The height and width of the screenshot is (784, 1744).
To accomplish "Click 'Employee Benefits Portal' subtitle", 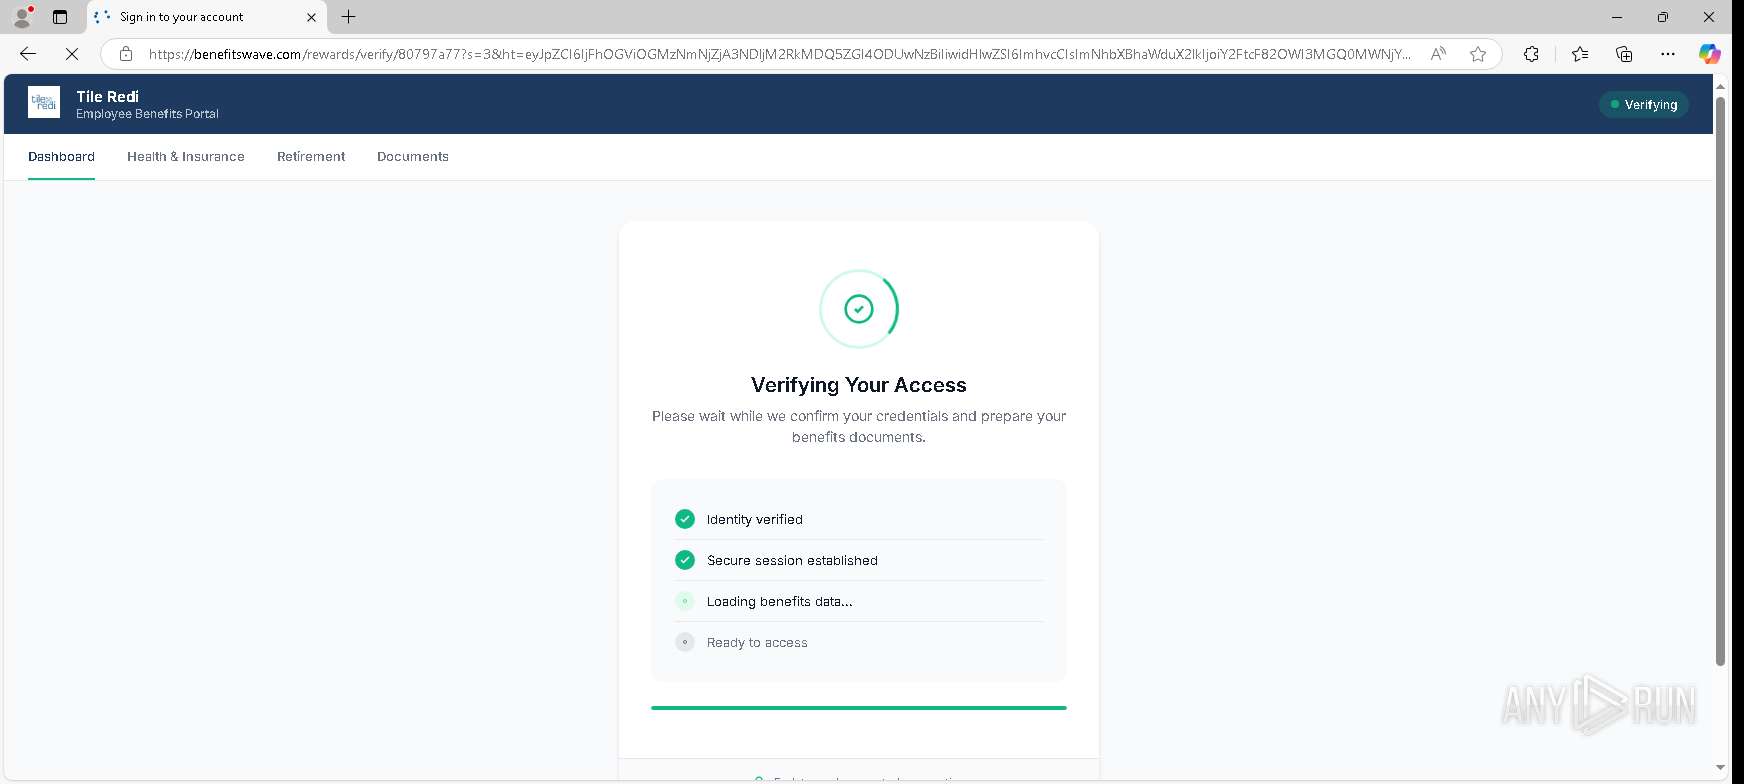I will pyautogui.click(x=147, y=114).
